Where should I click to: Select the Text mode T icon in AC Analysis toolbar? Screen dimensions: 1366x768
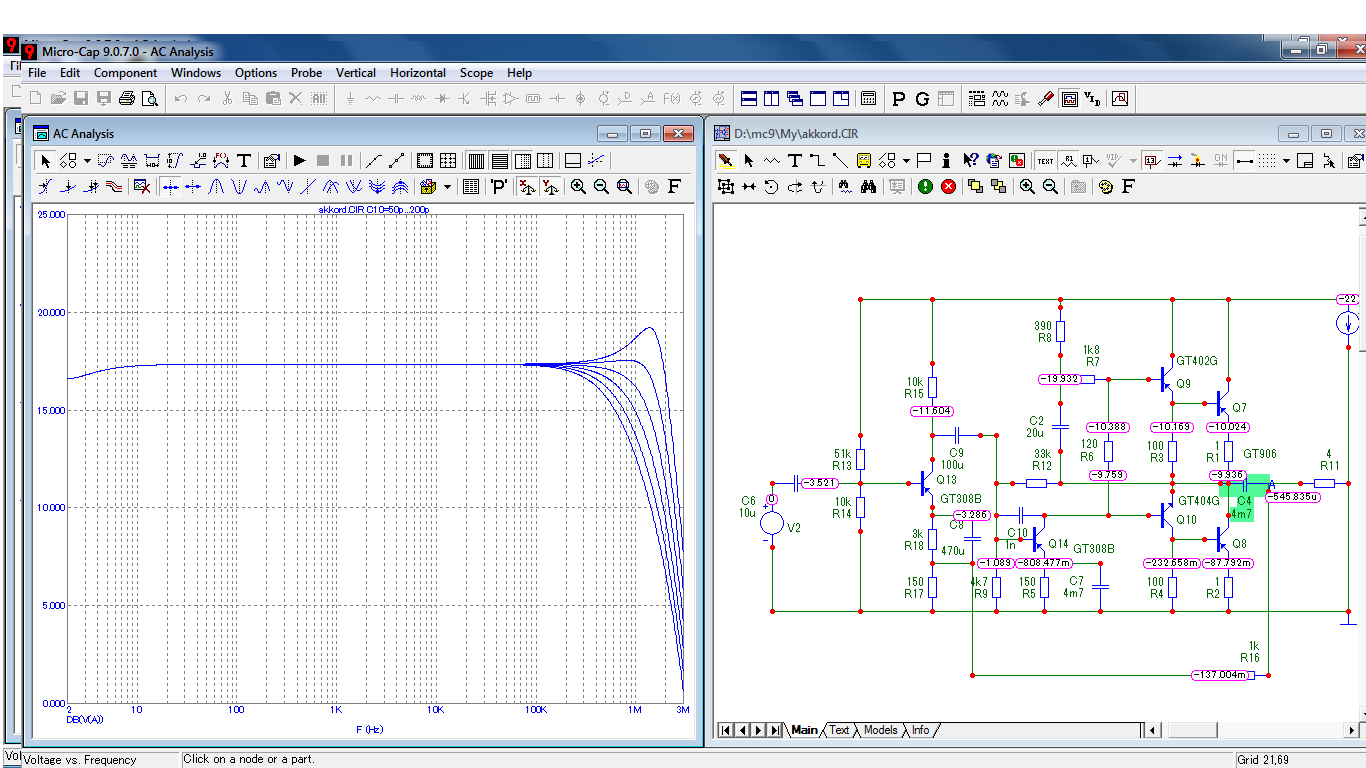[243, 160]
